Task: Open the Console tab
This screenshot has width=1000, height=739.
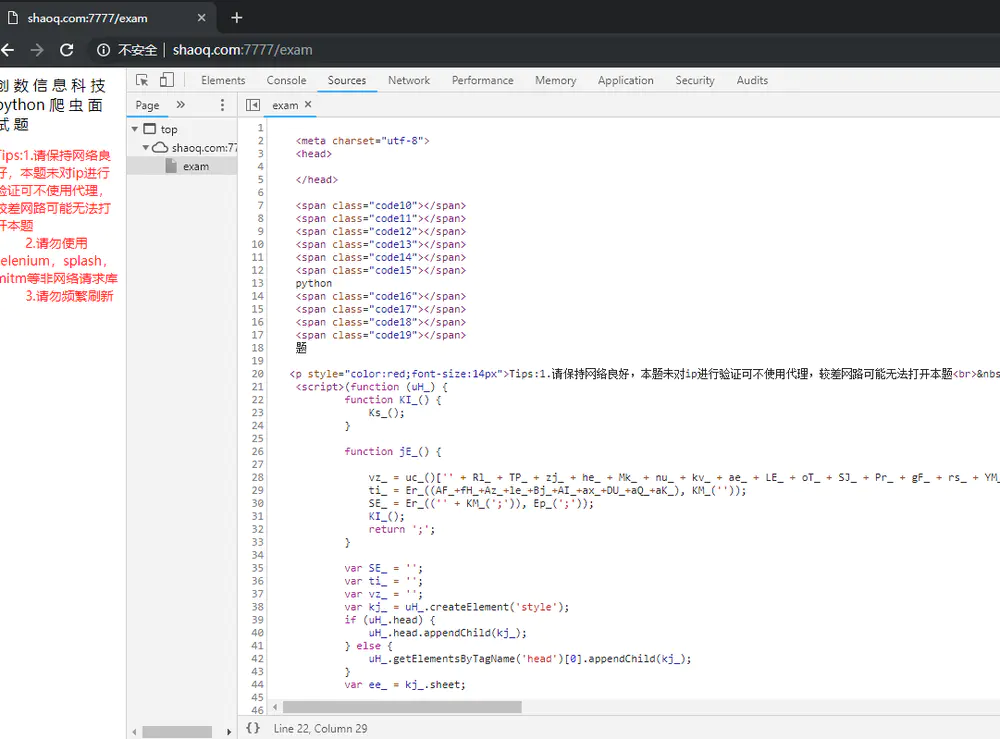Action: point(286,80)
